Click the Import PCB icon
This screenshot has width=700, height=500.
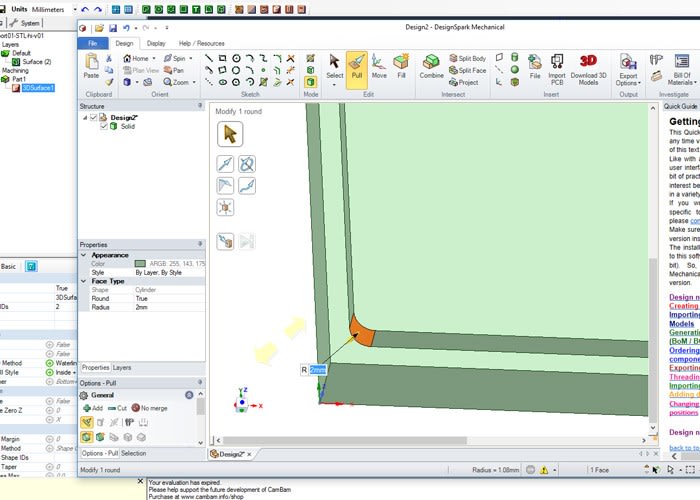(557, 69)
